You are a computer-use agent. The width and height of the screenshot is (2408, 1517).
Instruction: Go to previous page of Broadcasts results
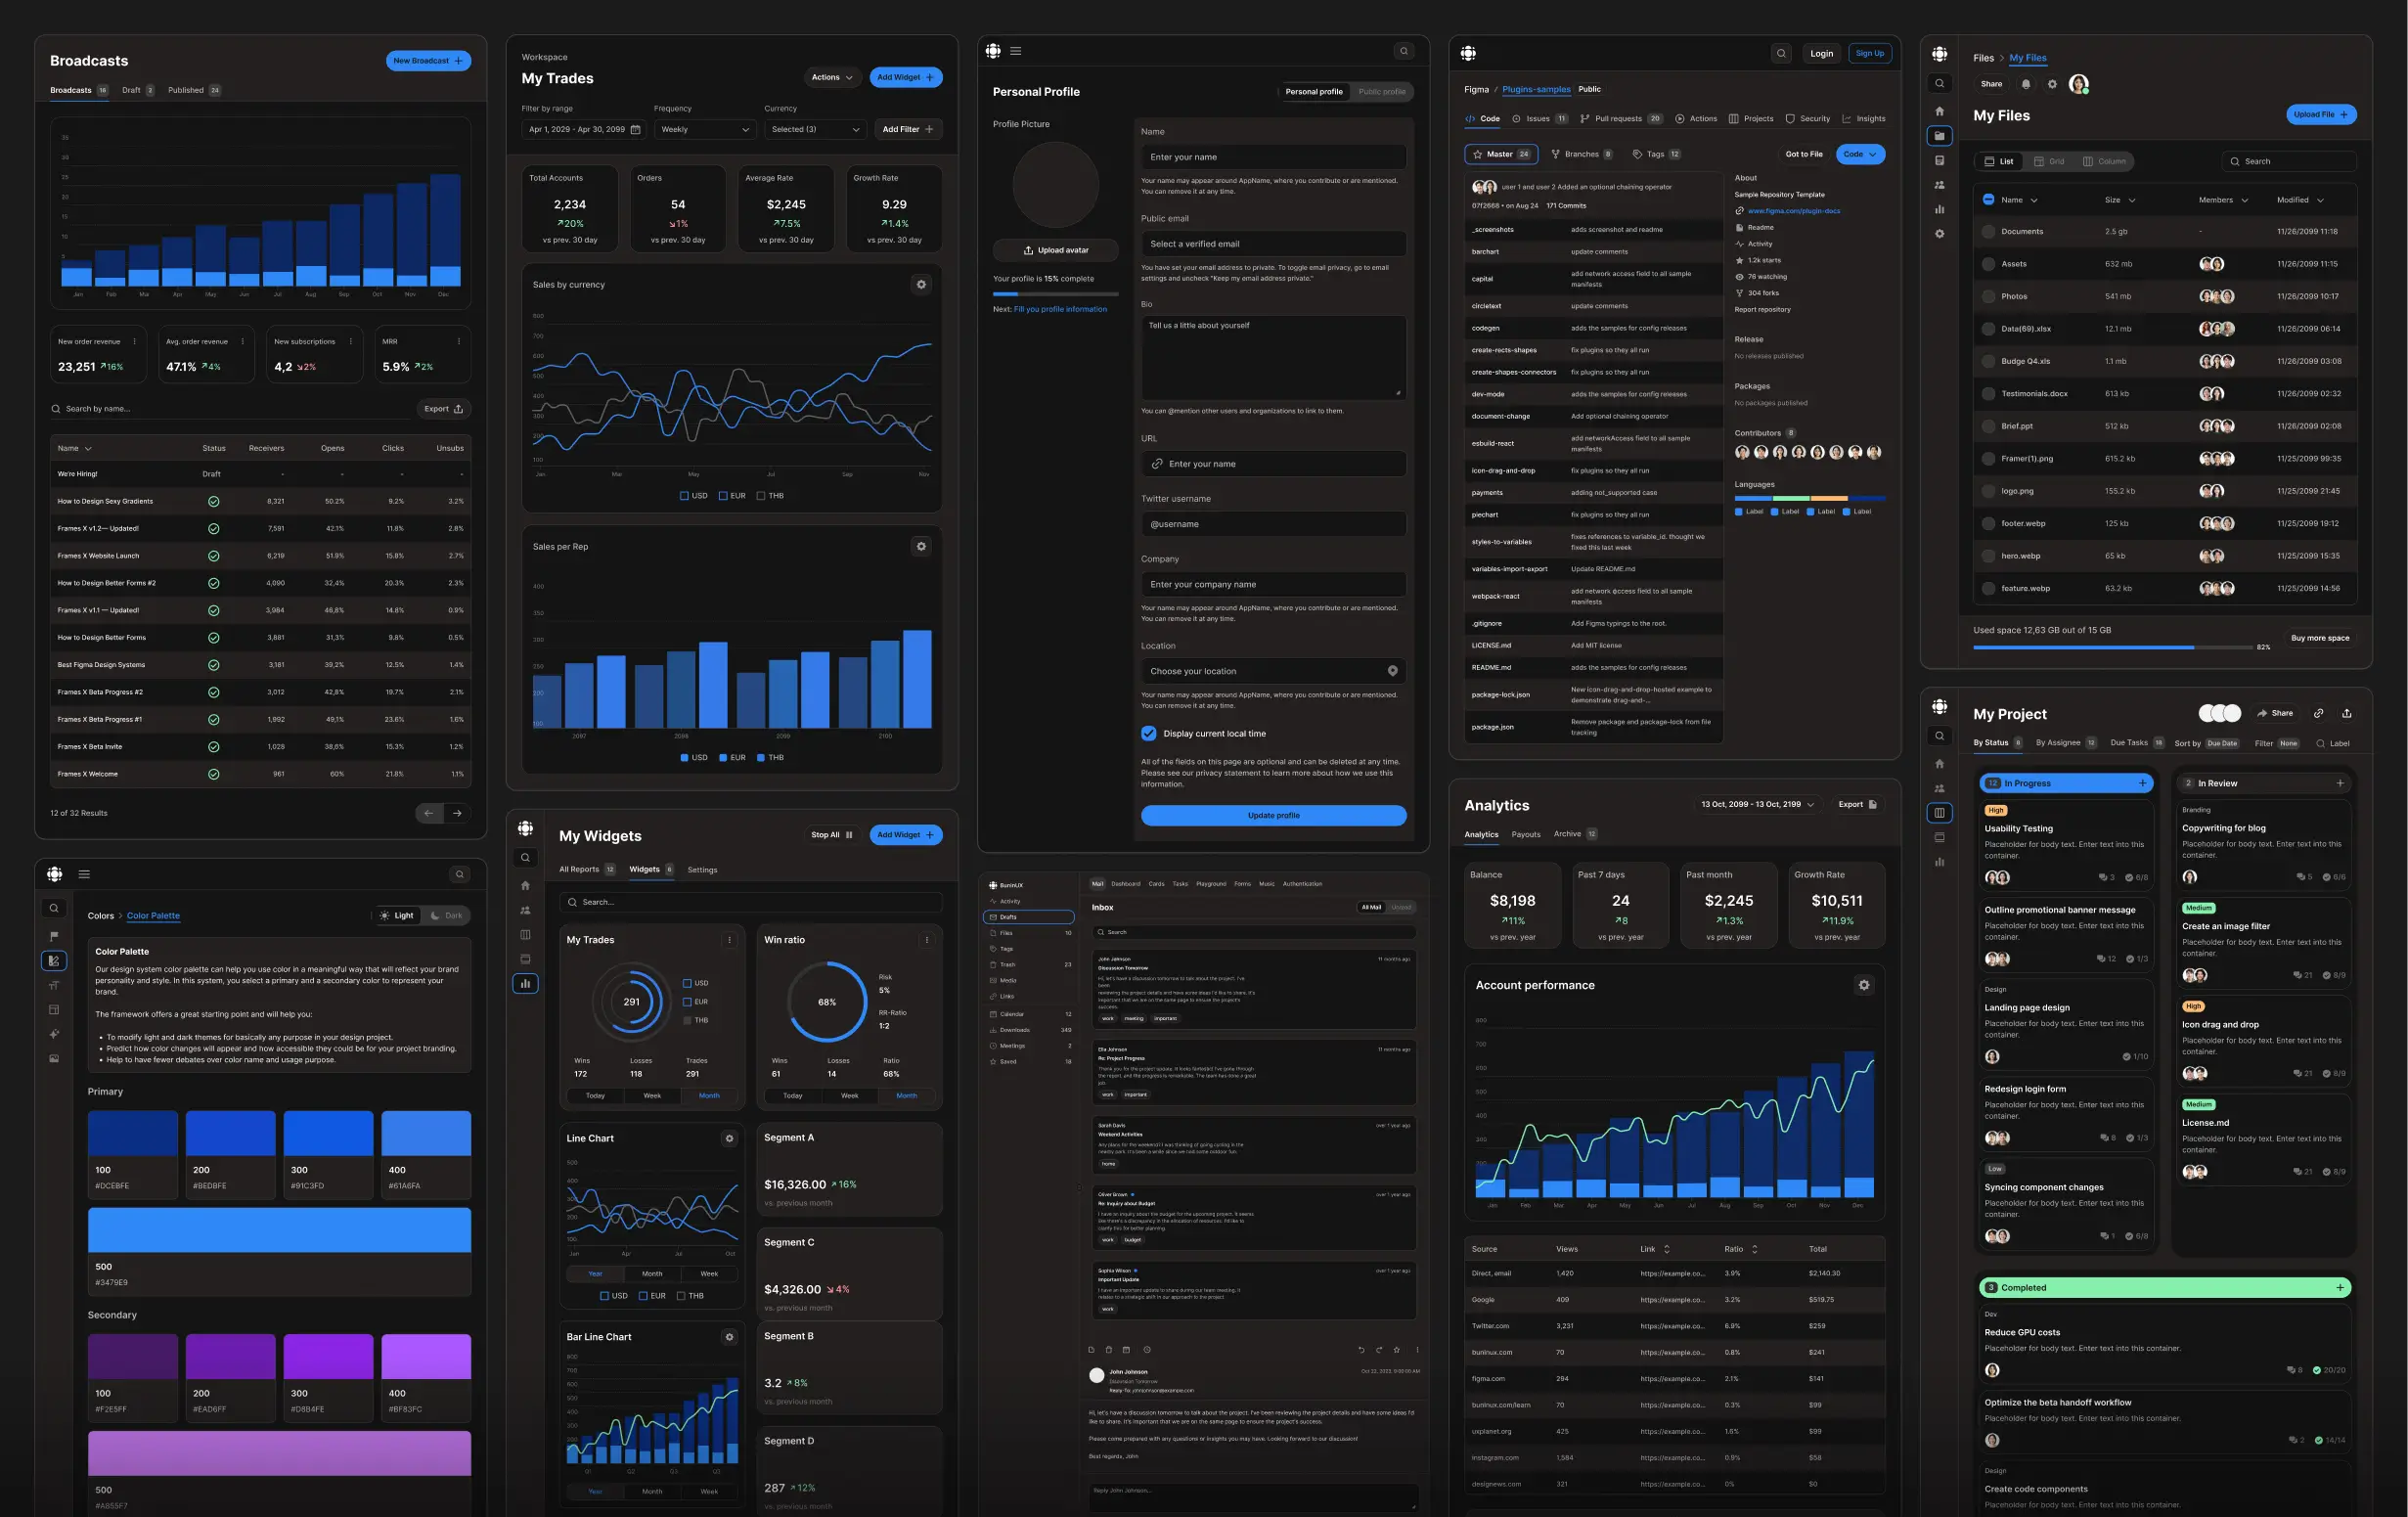(429, 813)
